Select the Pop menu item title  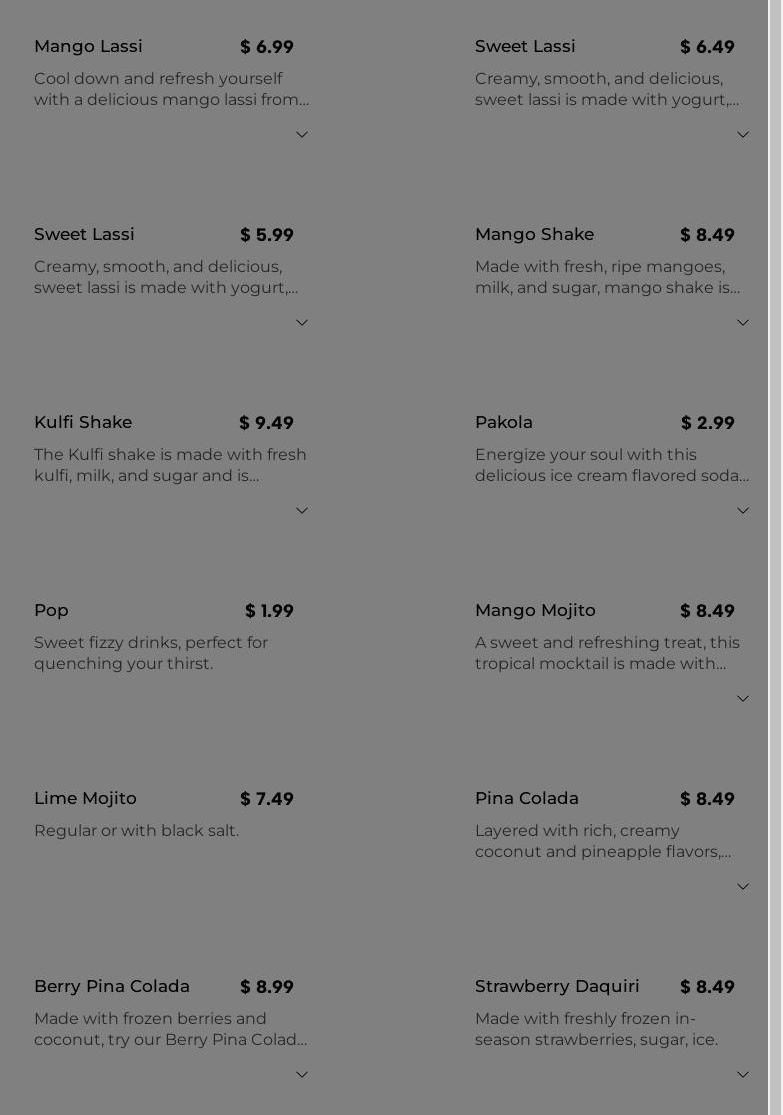[51, 610]
